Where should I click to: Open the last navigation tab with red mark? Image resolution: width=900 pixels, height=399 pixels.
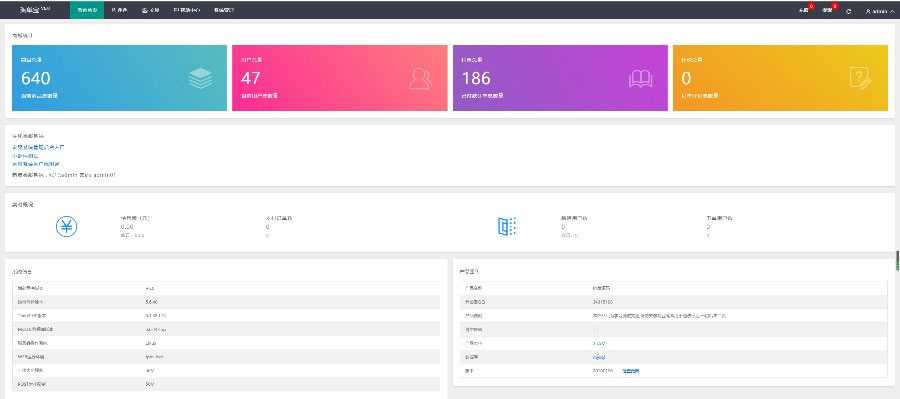click(x=224, y=10)
